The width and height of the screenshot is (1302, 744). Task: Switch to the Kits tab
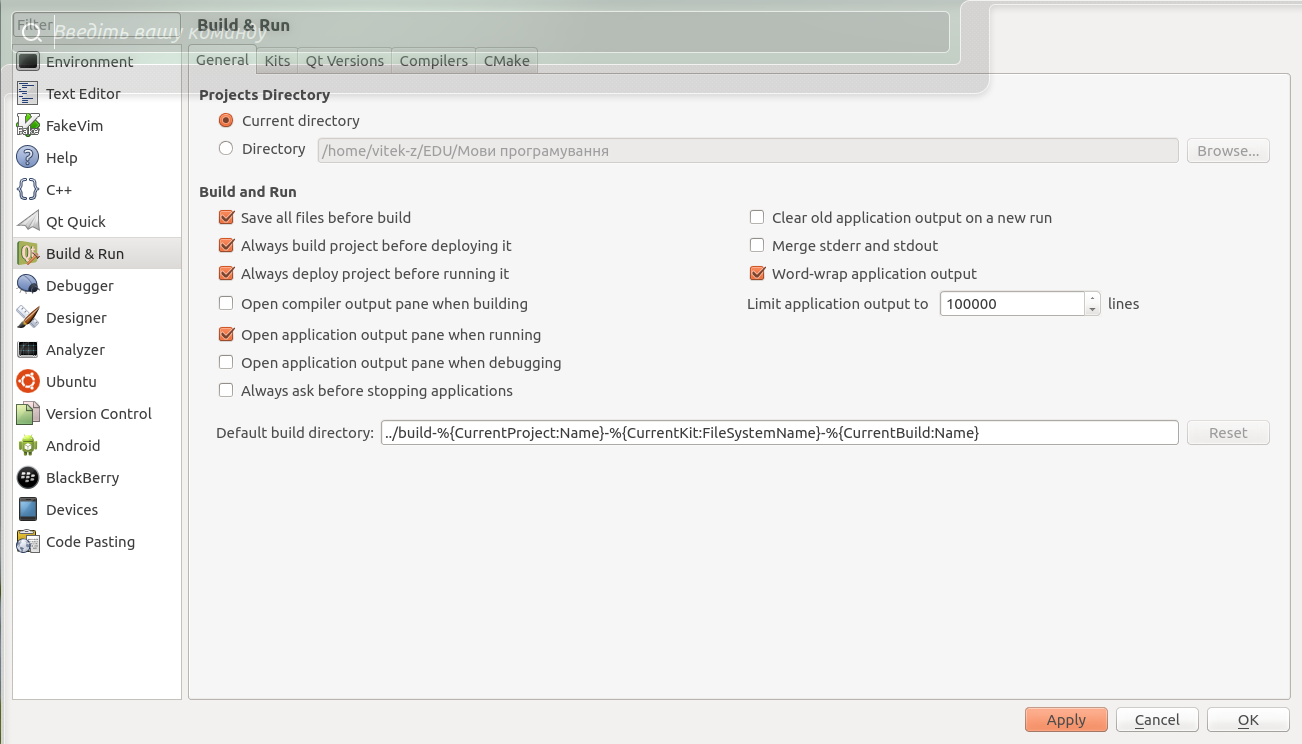pos(277,61)
